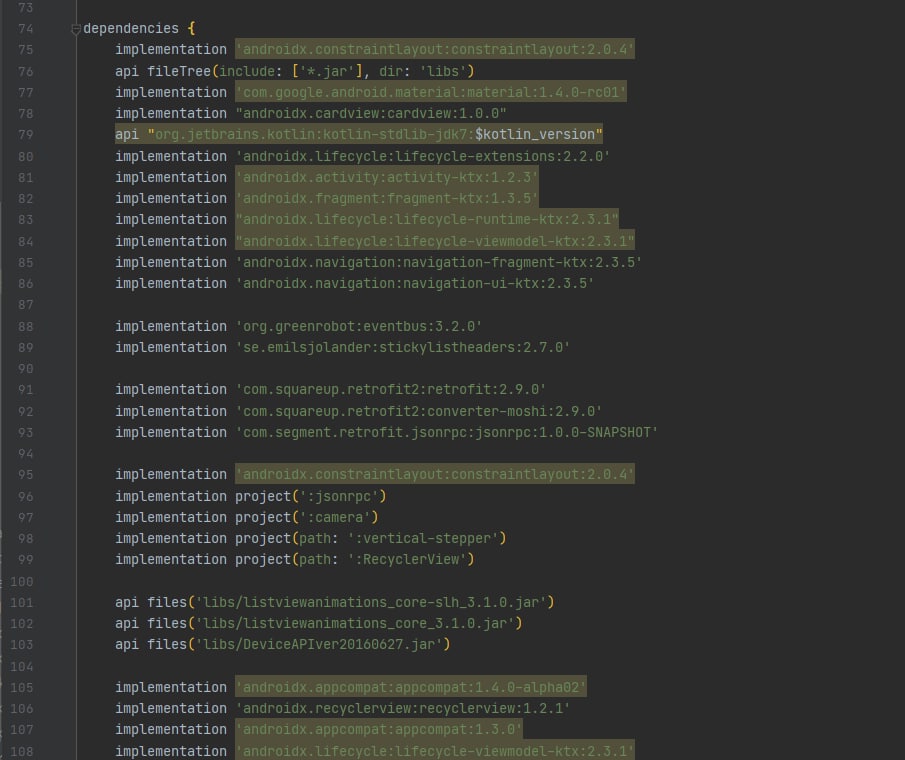Click the fragment-ktx:1.3.5 dependency
905x760 pixels.
[x=387, y=199]
